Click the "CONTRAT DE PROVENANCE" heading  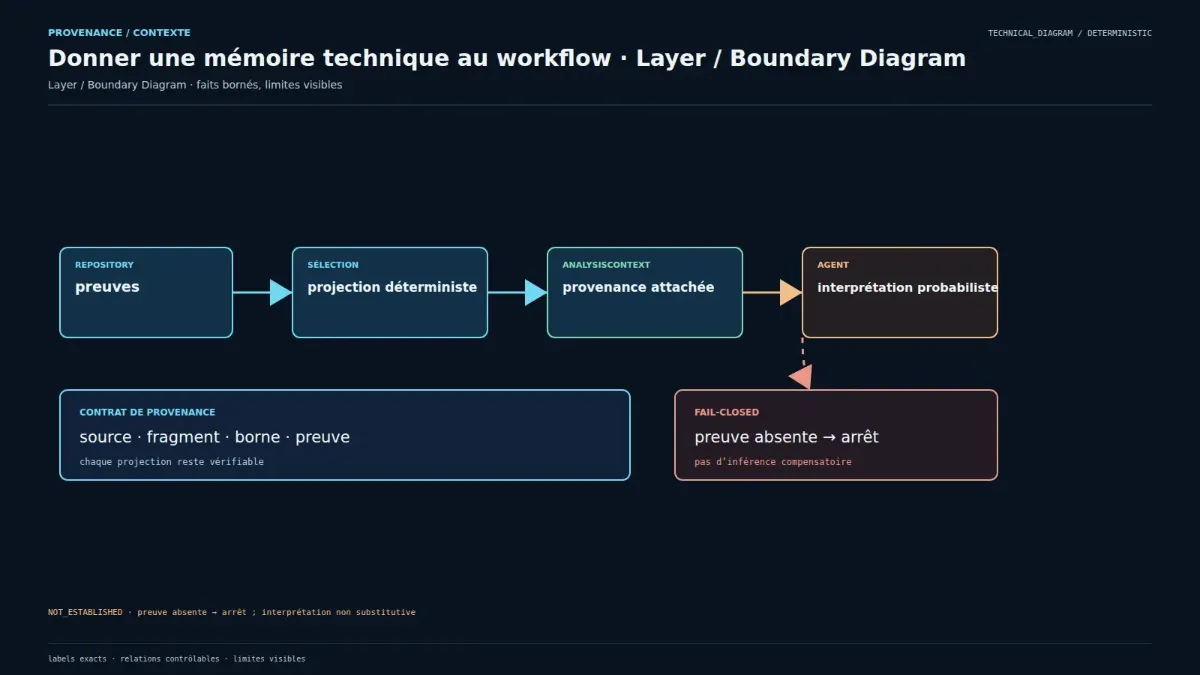[x=147, y=412]
